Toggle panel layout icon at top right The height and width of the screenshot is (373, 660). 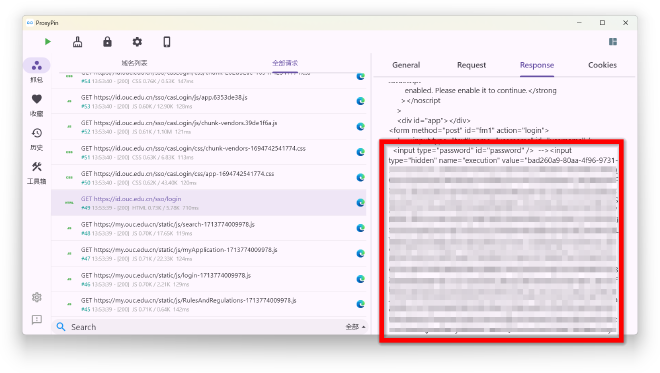point(613,41)
